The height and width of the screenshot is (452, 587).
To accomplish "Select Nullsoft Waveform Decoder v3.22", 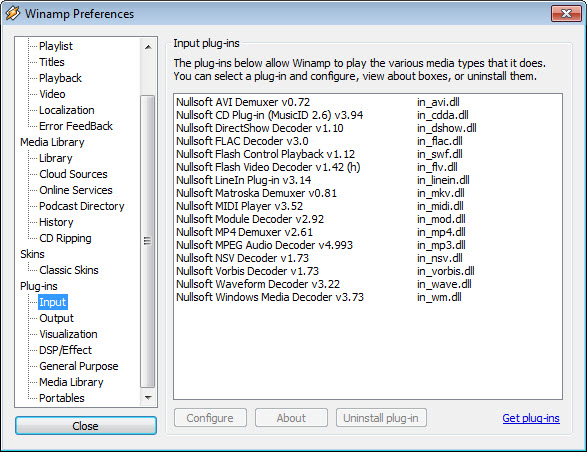I will click(258, 284).
